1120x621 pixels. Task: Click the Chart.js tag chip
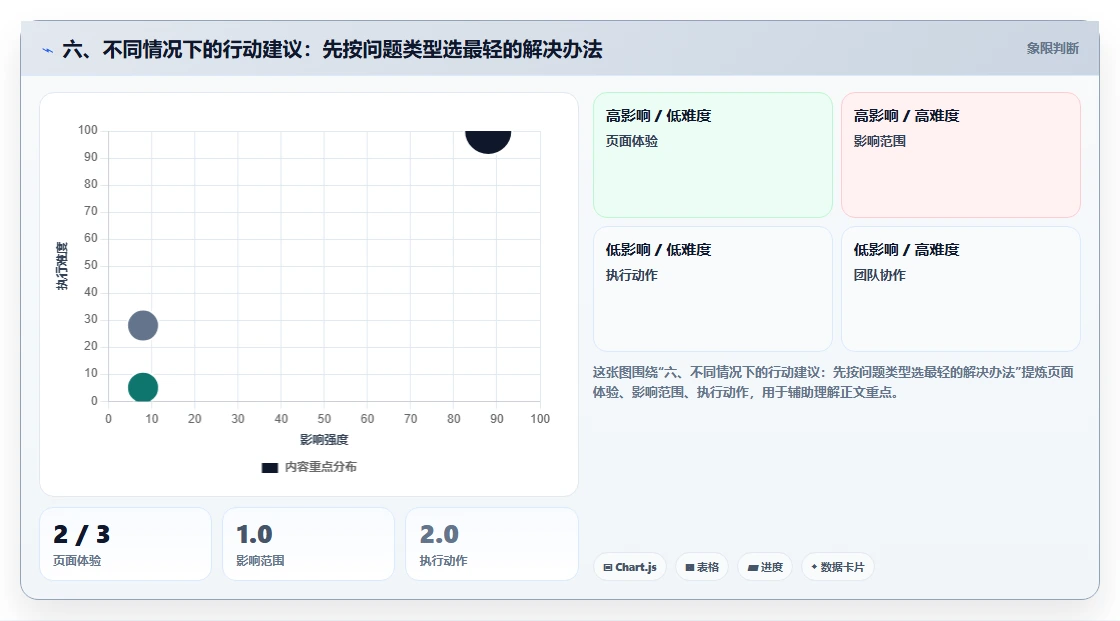coord(630,567)
